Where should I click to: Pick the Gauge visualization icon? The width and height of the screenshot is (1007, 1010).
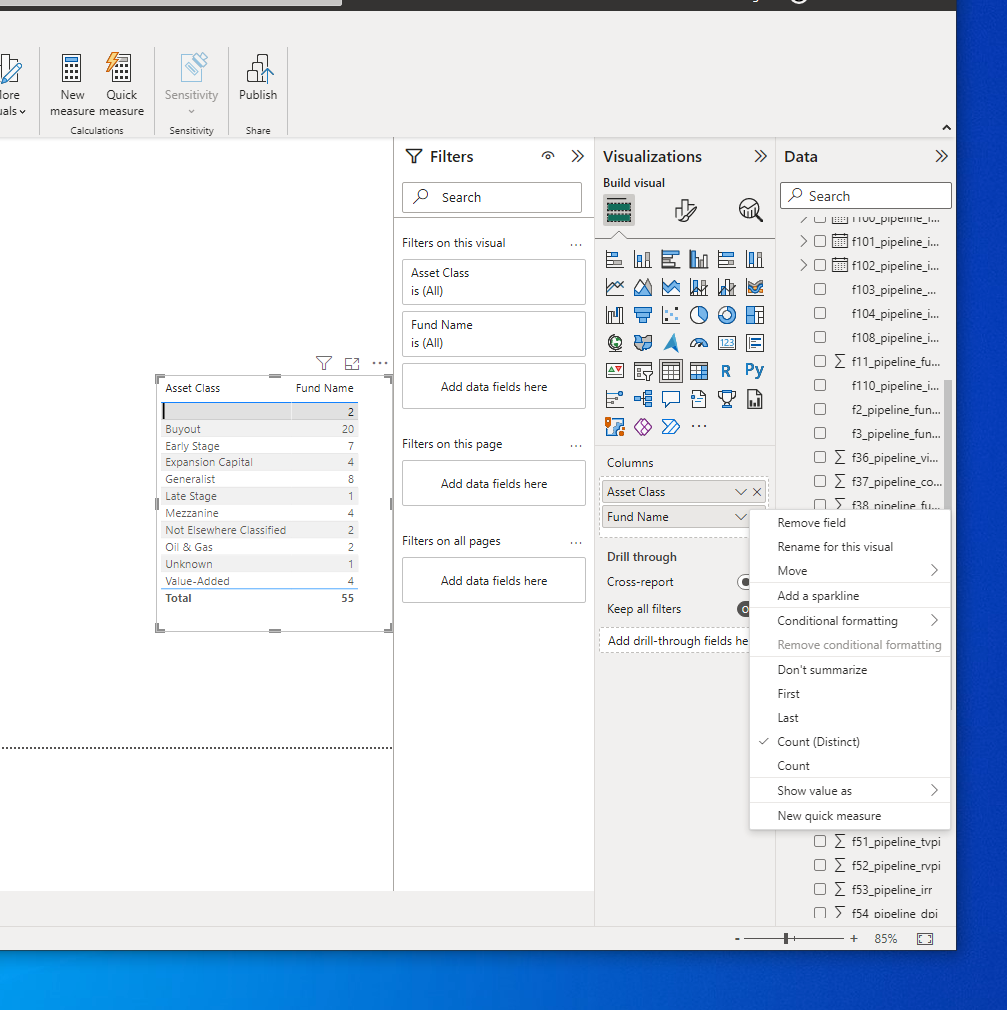(699, 343)
